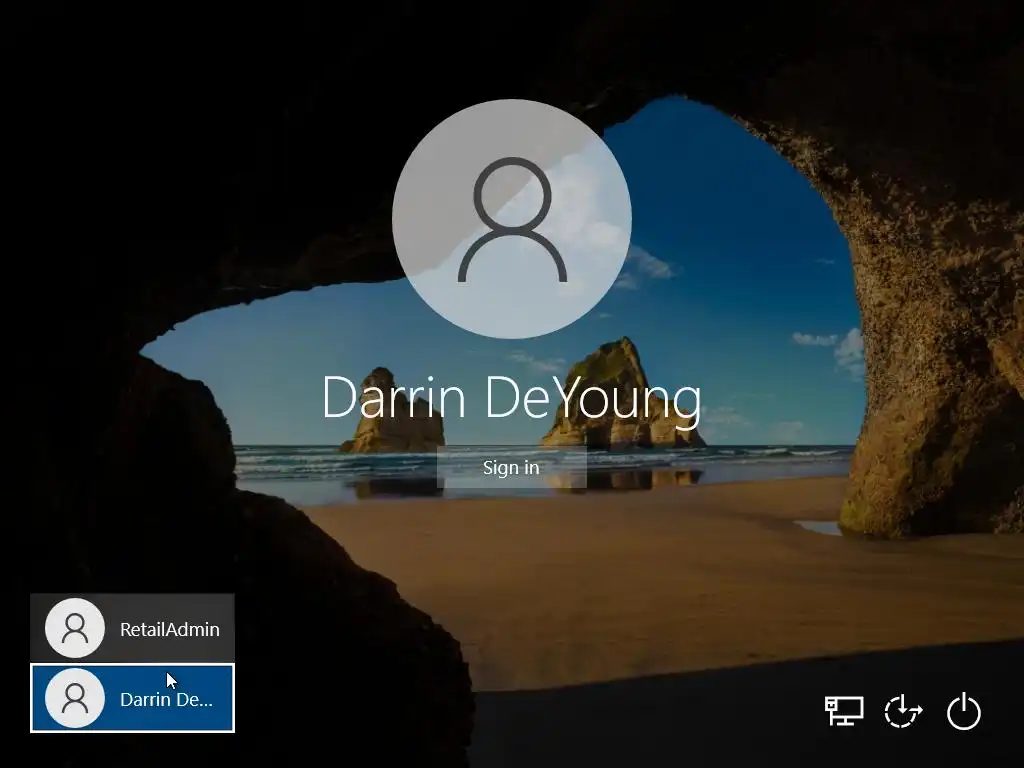The height and width of the screenshot is (768, 1024).
Task: Click the Sign in button
Action: 511,468
